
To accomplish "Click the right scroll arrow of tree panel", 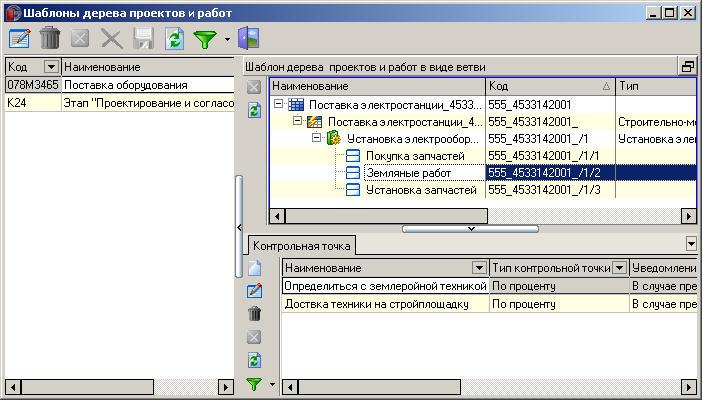I will [x=689, y=216].
